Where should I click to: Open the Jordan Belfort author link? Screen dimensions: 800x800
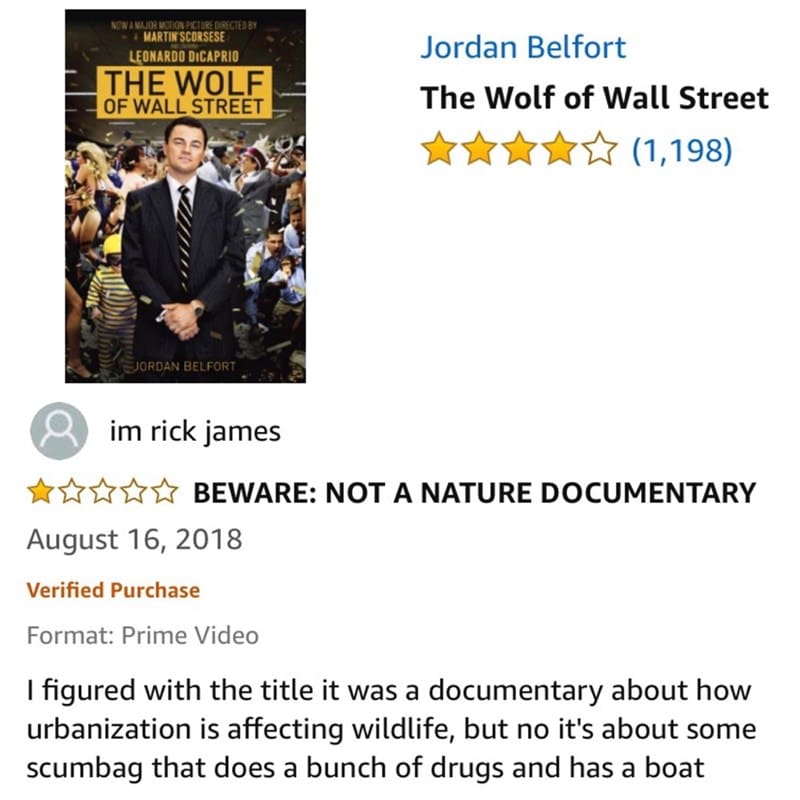[522, 47]
